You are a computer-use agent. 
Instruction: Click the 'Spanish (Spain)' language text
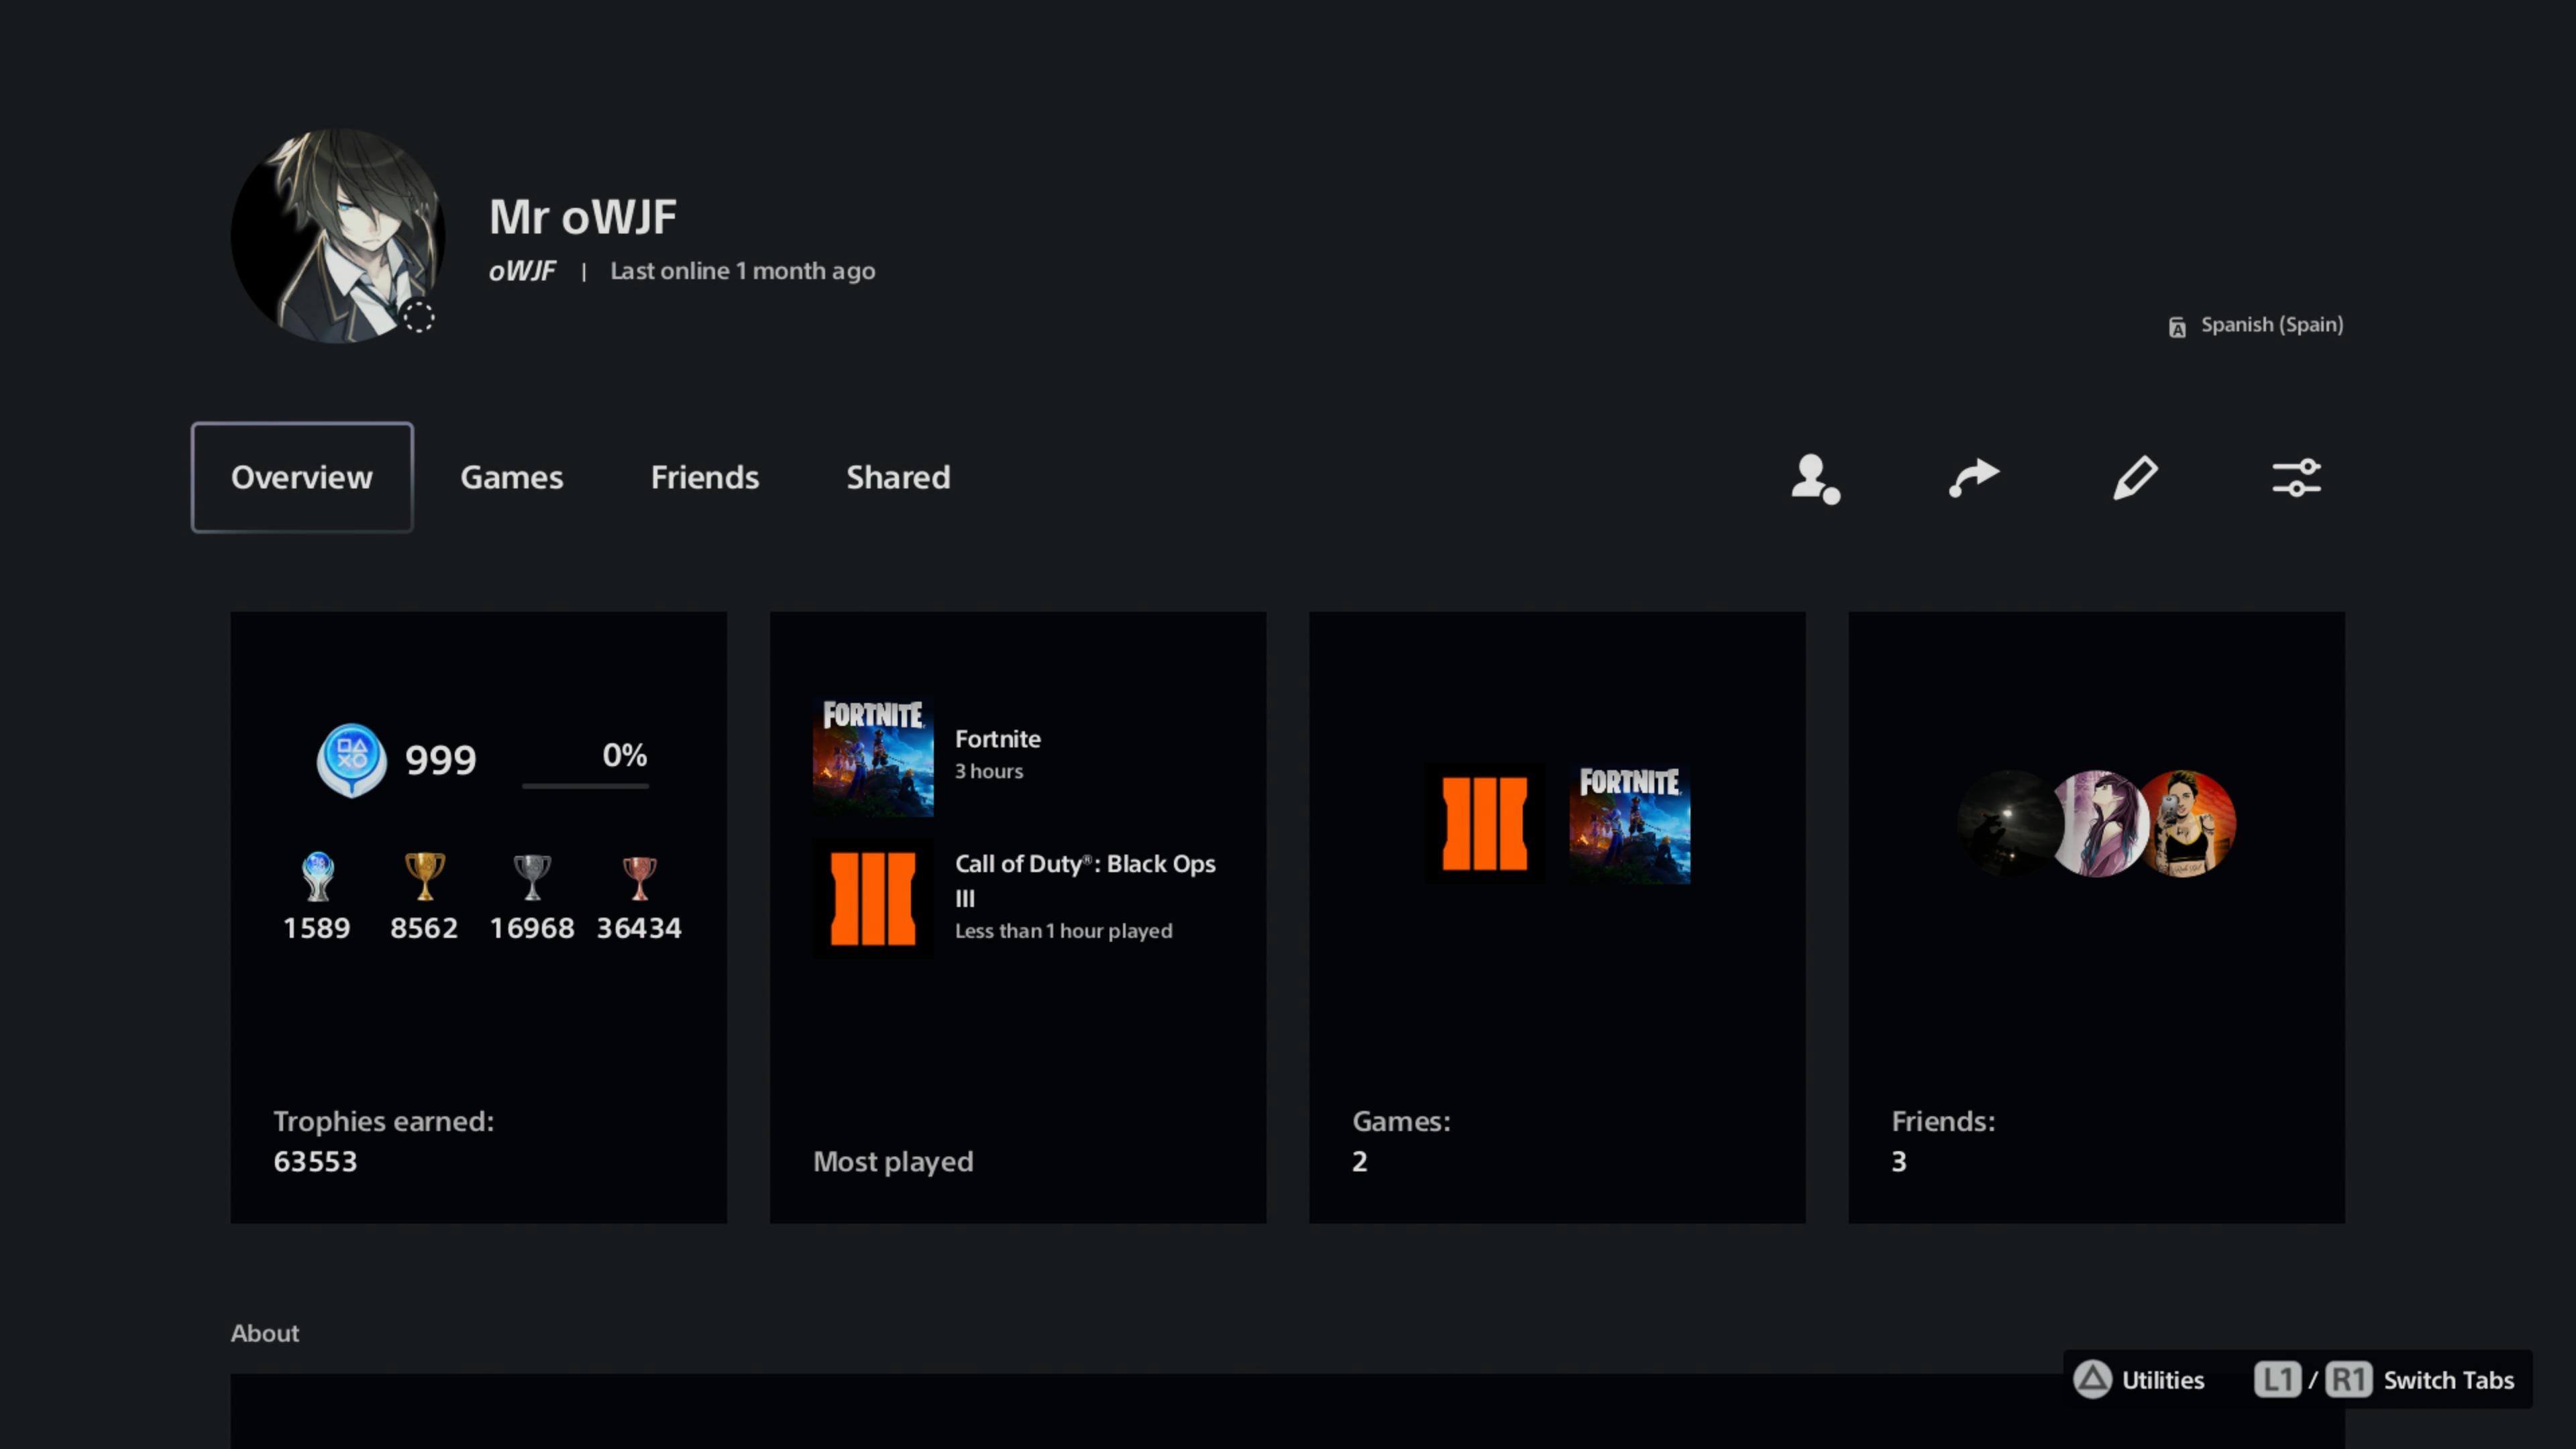tap(2272, 325)
